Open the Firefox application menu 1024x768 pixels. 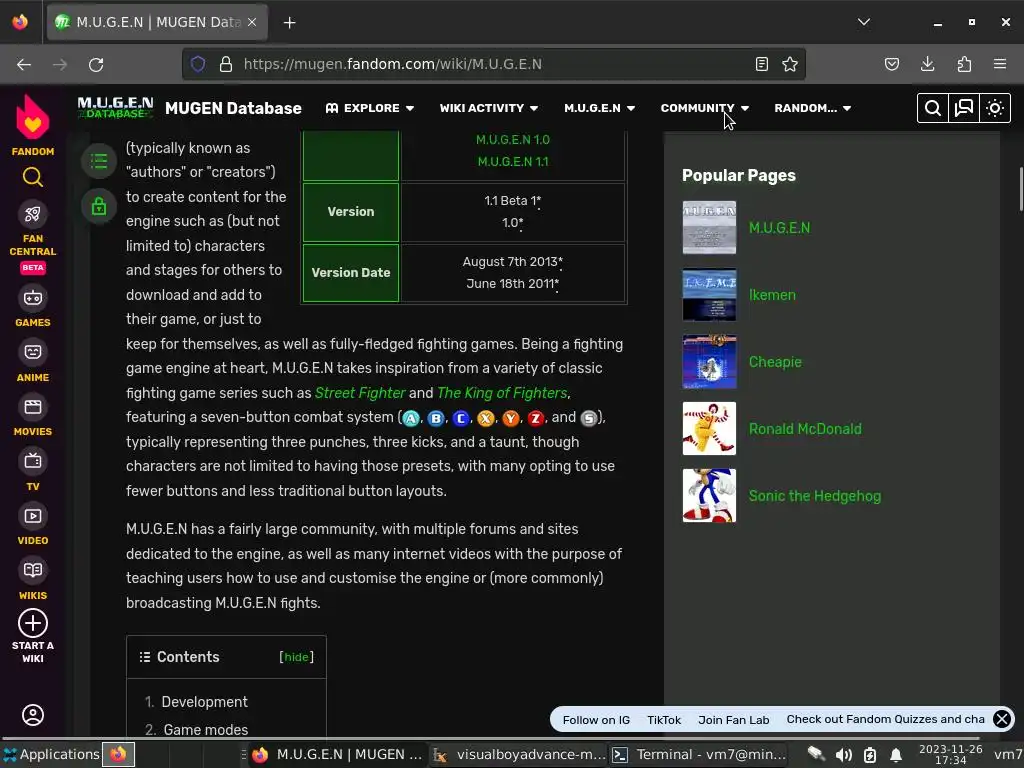(x=1000, y=64)
